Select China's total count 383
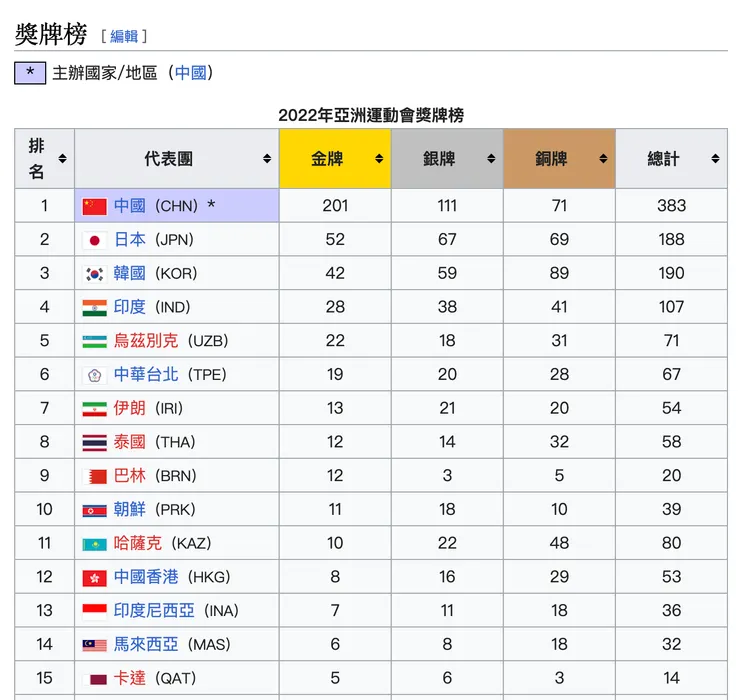 tap(672, 206)
